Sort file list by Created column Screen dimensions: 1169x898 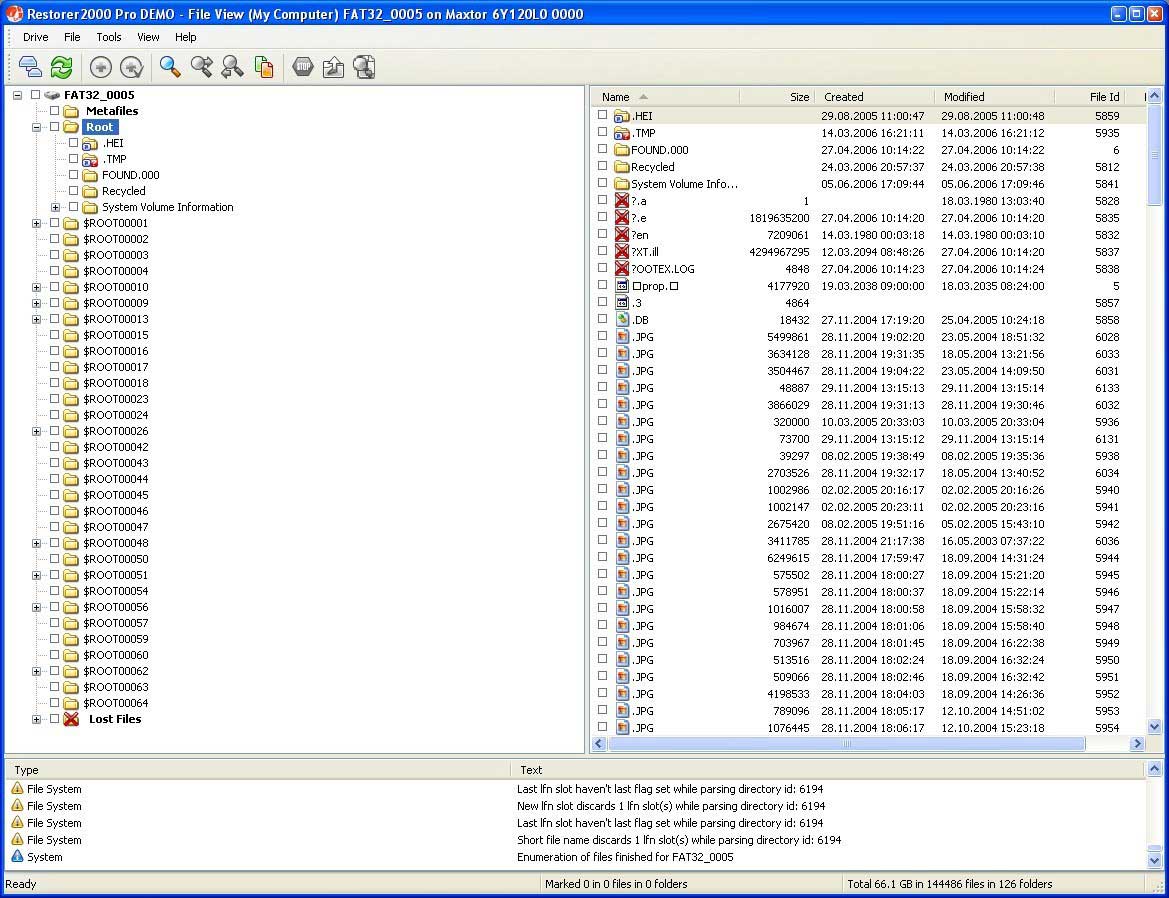[x=875, y=97]
